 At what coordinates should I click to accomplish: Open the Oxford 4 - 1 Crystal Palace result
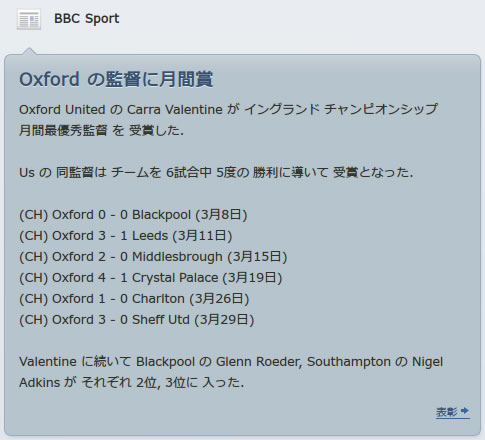pos(151,278)
